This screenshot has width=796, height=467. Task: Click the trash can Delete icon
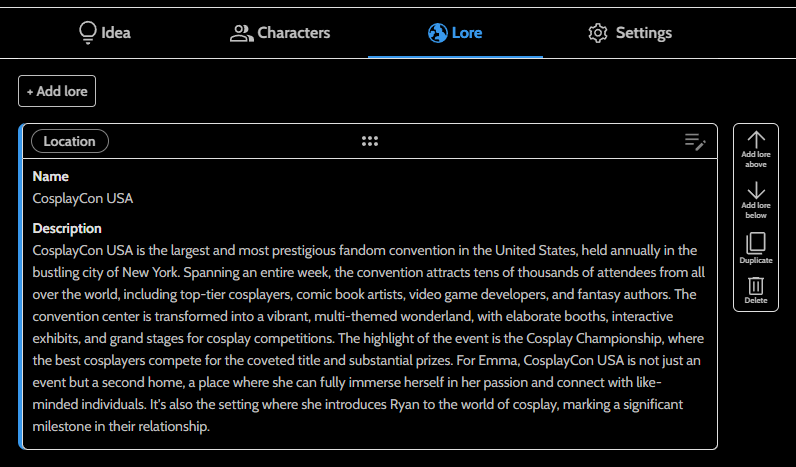pyautogui.click(x=756, y=285)
